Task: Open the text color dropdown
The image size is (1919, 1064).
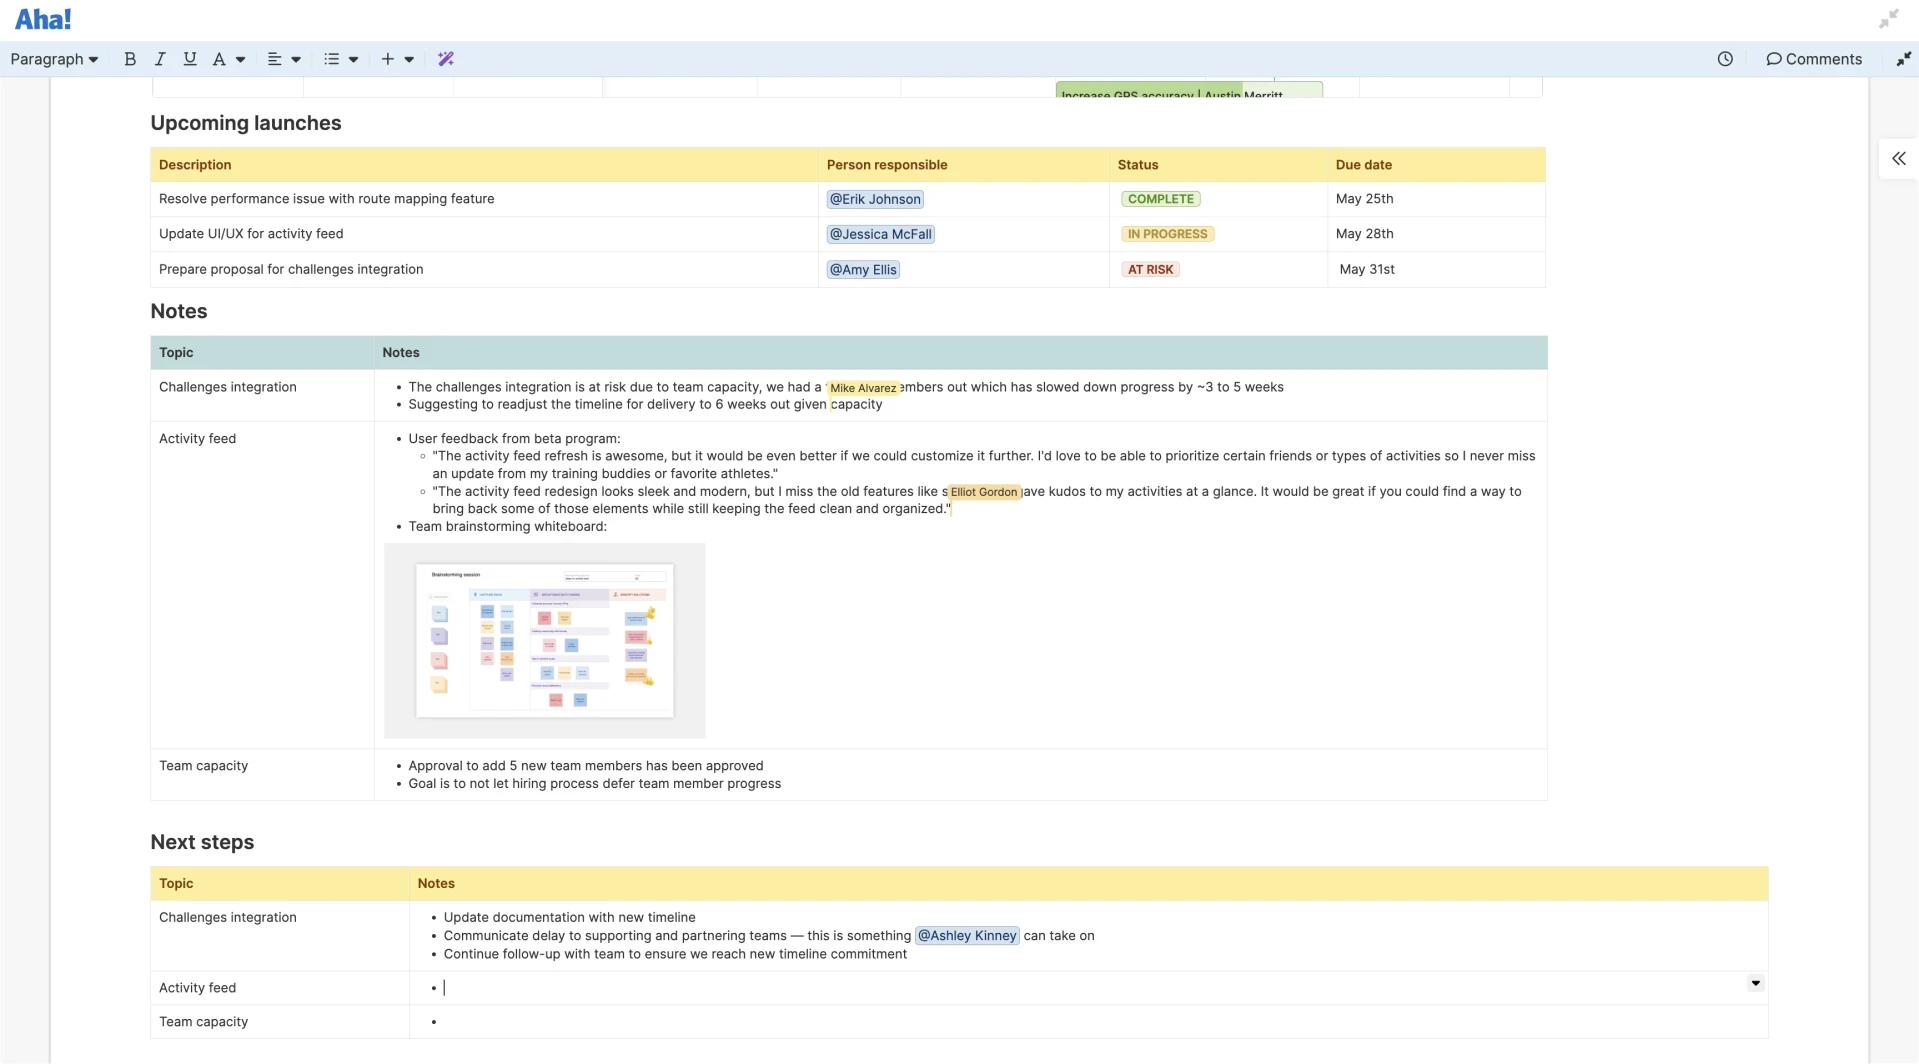Action: [x=229, y=59]
